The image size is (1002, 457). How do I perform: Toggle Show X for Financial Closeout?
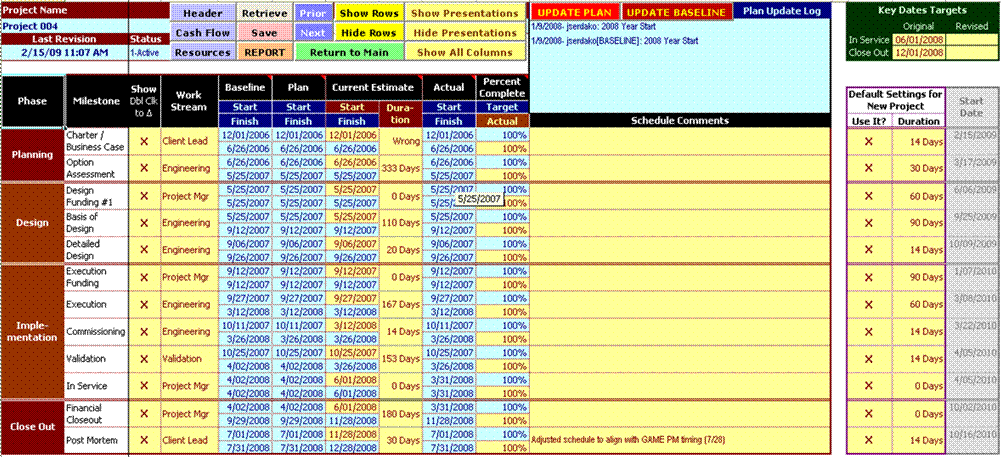pyautogui.click(x=144, y=414)
